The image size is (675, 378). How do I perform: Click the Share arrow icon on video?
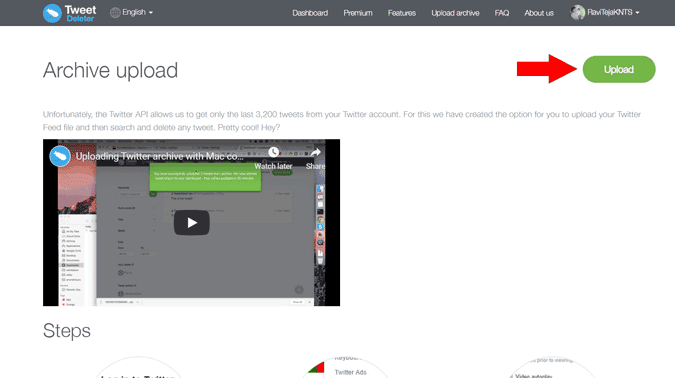point(316,152)
